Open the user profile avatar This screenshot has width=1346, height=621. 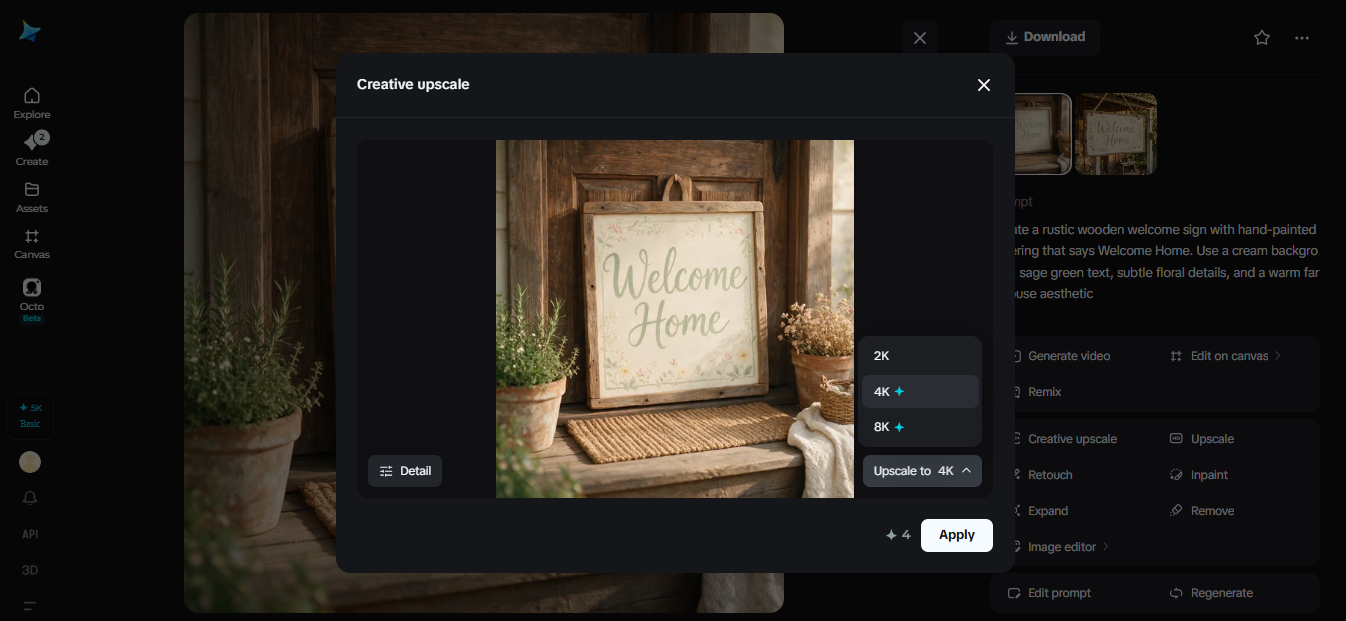(x=30, y=462)
